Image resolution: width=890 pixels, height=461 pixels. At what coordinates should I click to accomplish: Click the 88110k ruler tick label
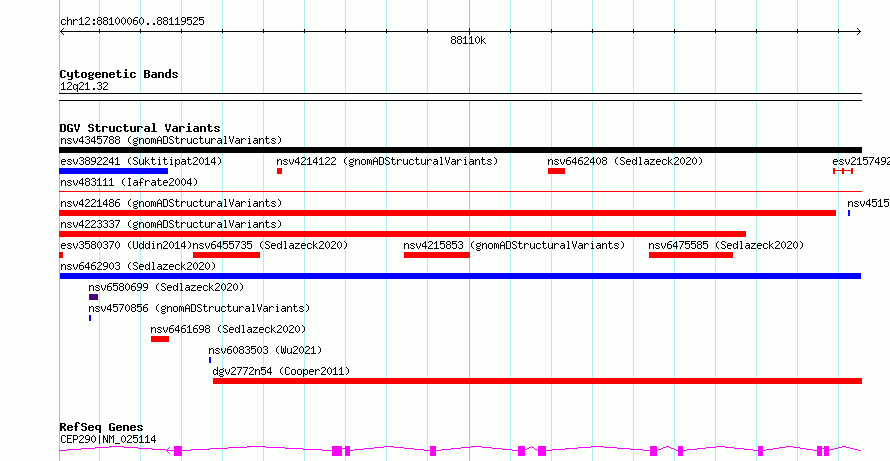(x=468, y=40)
